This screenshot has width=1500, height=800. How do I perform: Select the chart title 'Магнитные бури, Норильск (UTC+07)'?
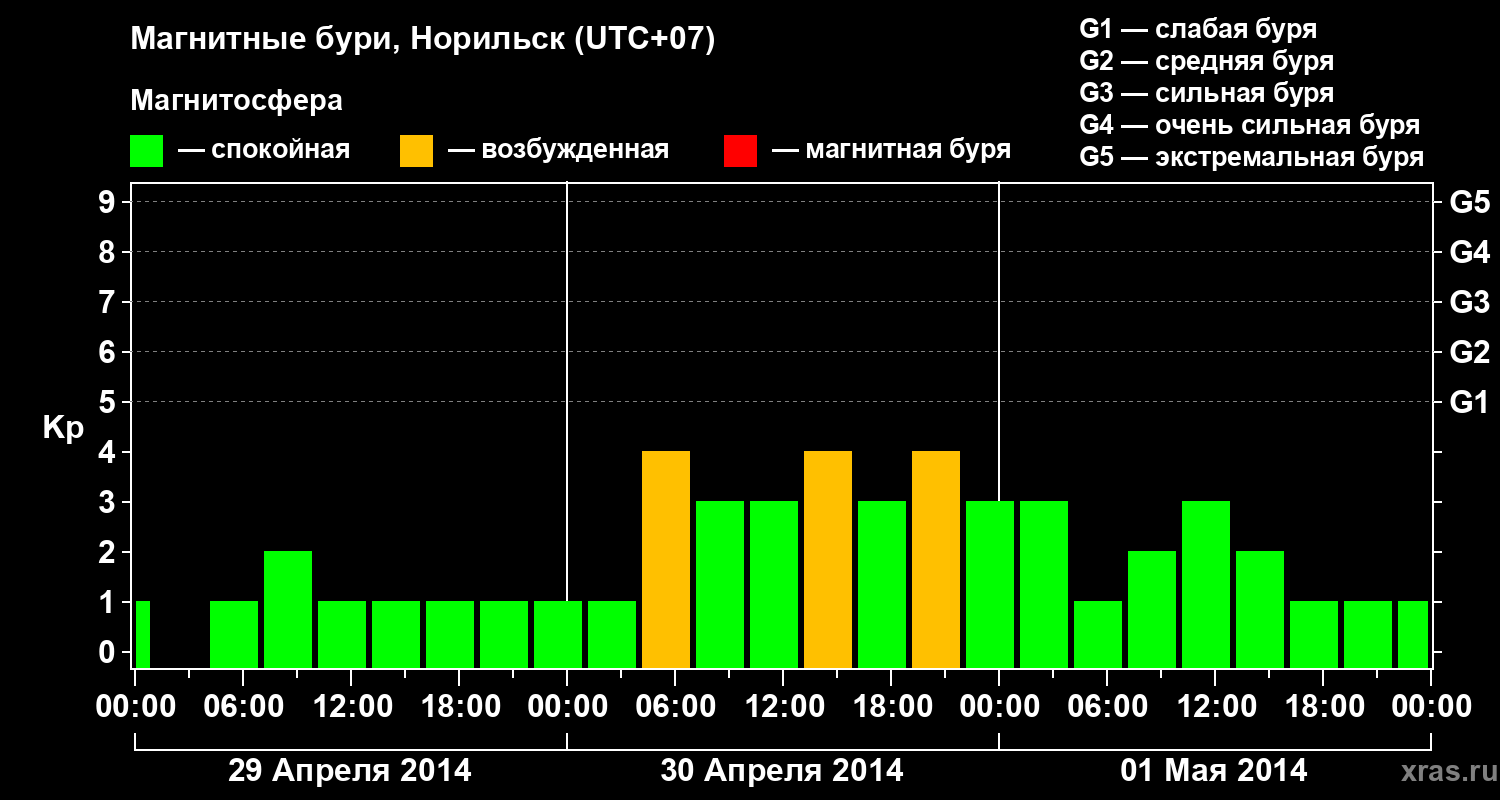pyautogui.click(x=423, y=41)
